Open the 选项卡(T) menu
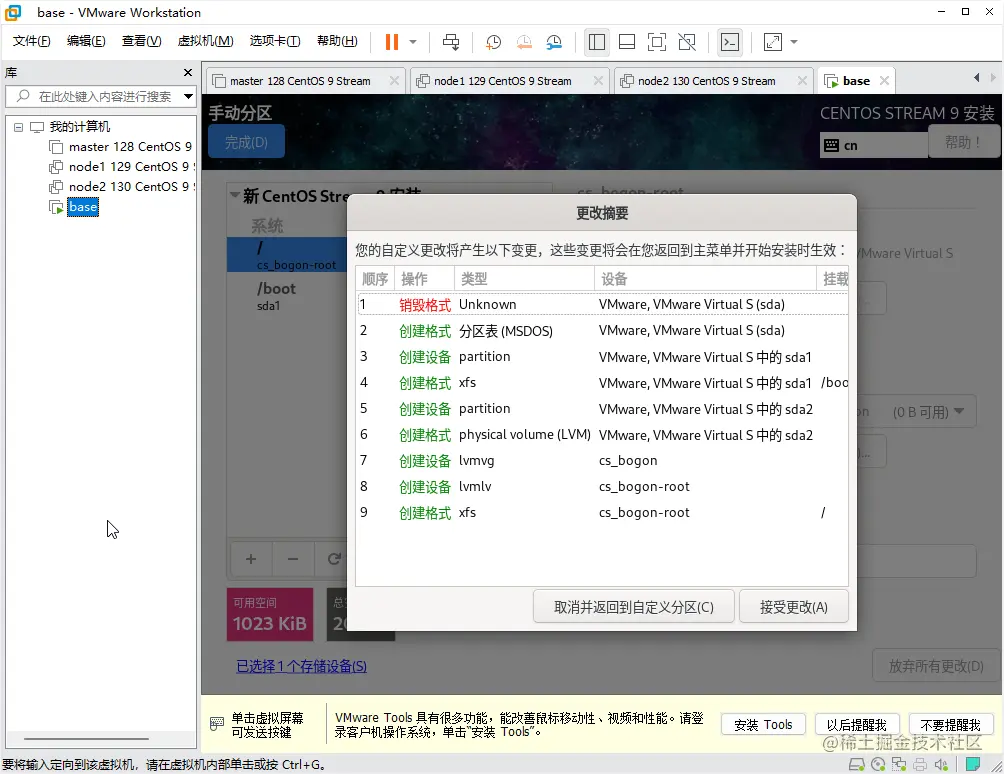1004x774 pixels. pyautogui.click(x=275, y=41)
